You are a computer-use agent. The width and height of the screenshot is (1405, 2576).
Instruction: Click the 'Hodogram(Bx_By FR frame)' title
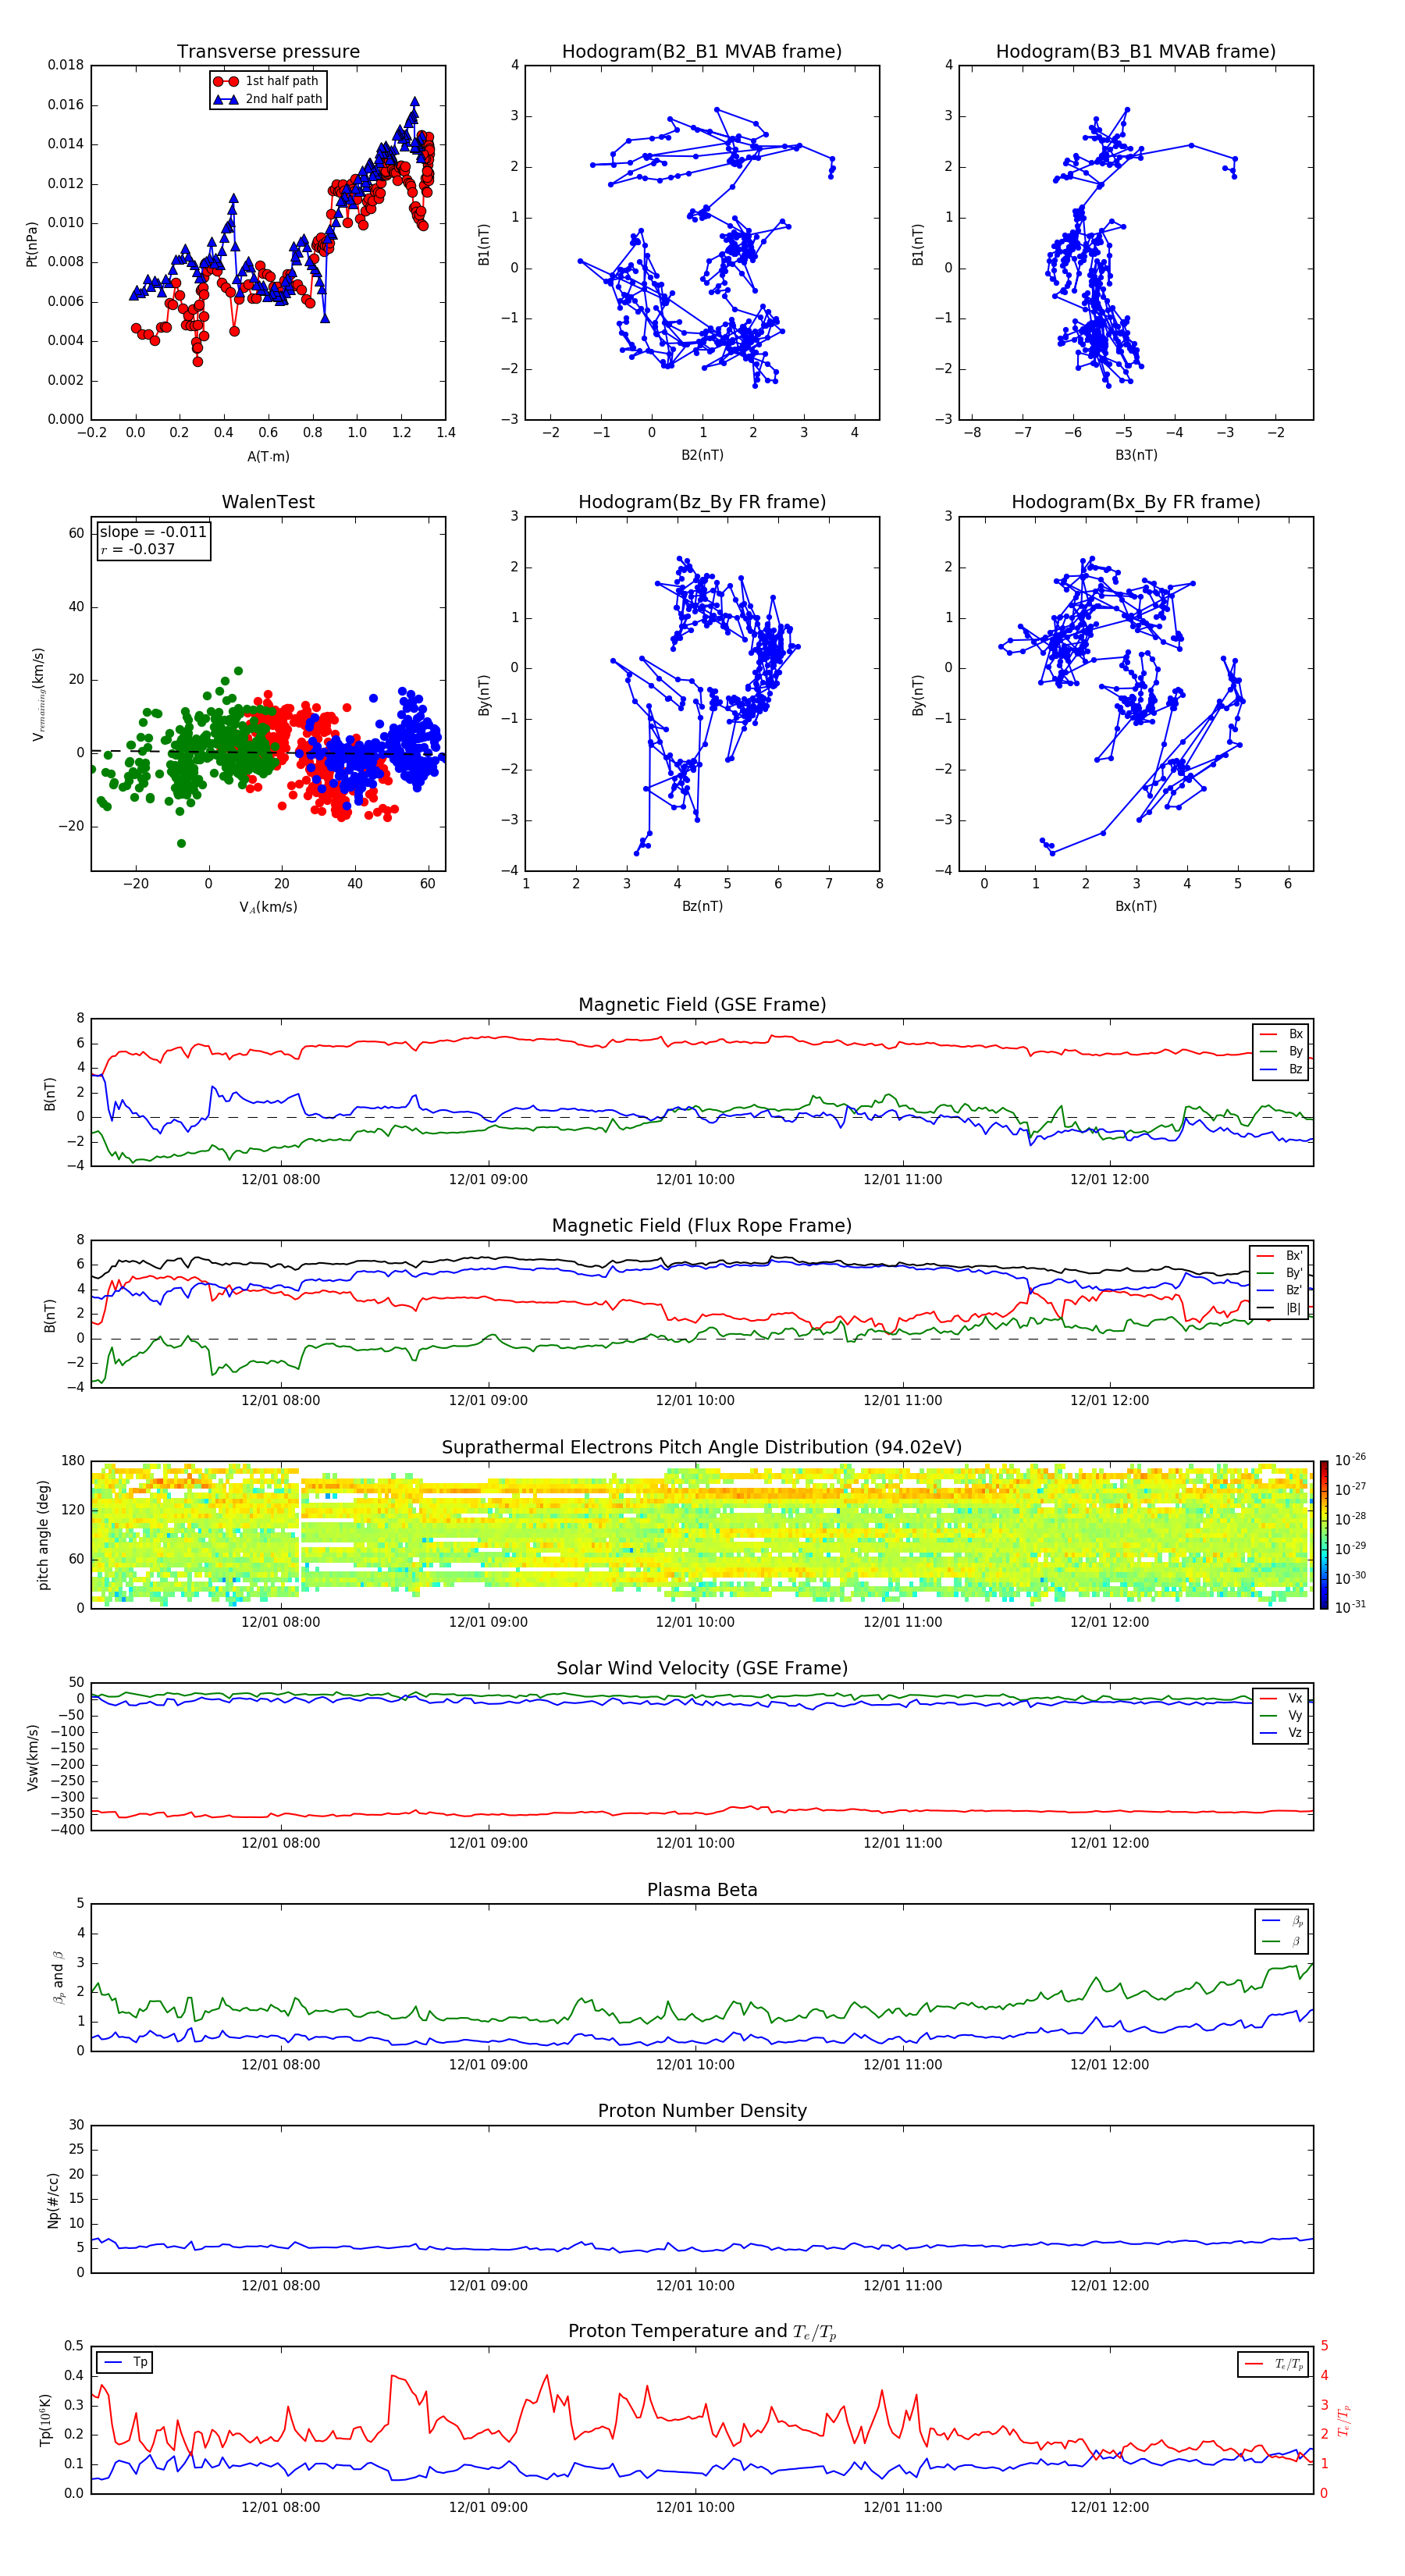click(1136, 502)
